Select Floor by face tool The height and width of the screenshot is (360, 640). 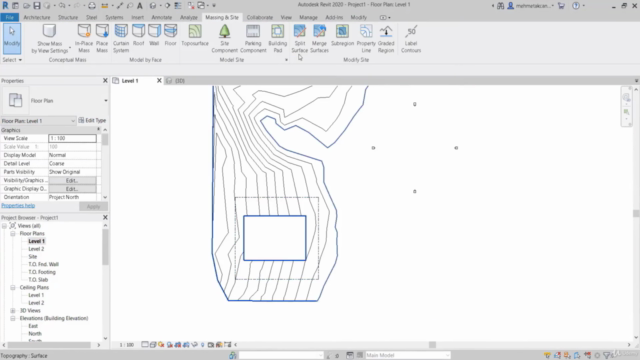pyautogui.click(x=170, y=36)
